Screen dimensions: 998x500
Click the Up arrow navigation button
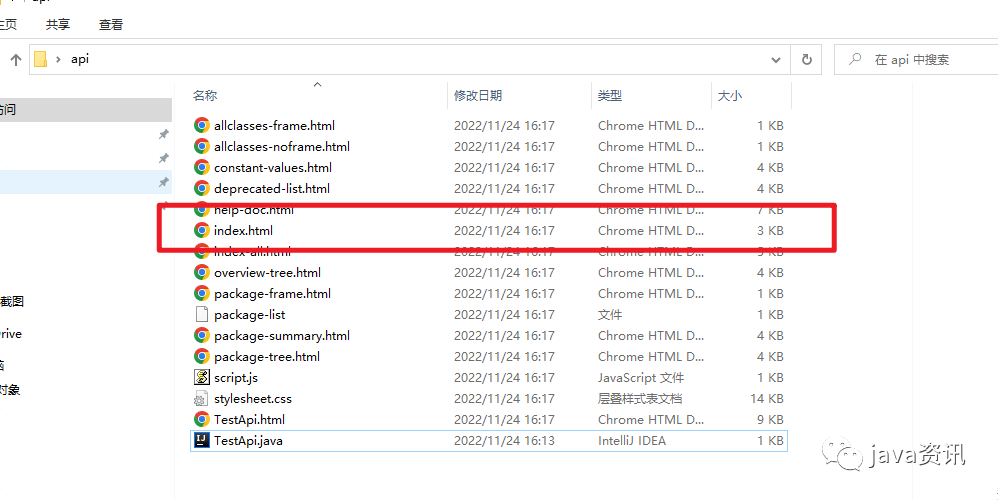pyautogui.click(x=16, y=60)
